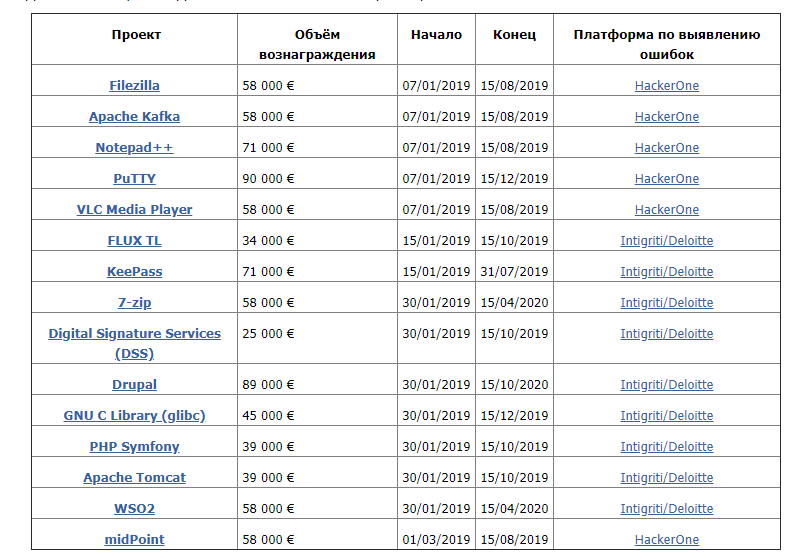
Task: Open the Apache Kafka project link
Action: tap(134, 117)
